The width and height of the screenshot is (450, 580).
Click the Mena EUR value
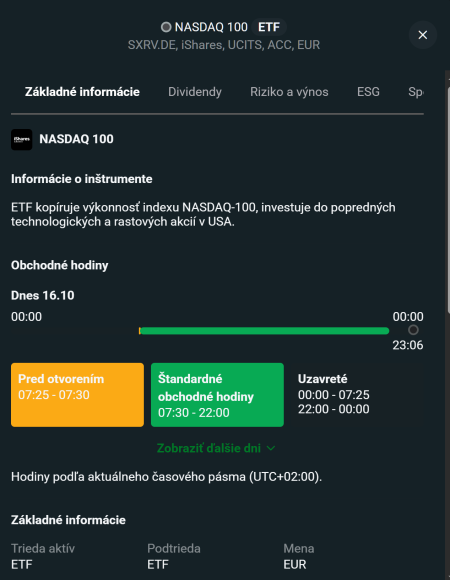click(x=295, y=565)
